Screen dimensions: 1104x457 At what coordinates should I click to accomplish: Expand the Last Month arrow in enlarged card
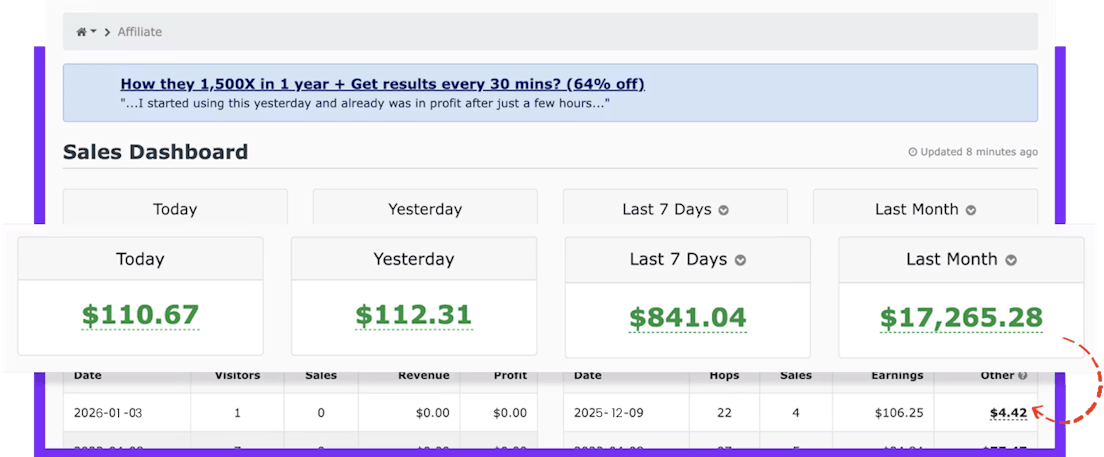click(1011, 260)
